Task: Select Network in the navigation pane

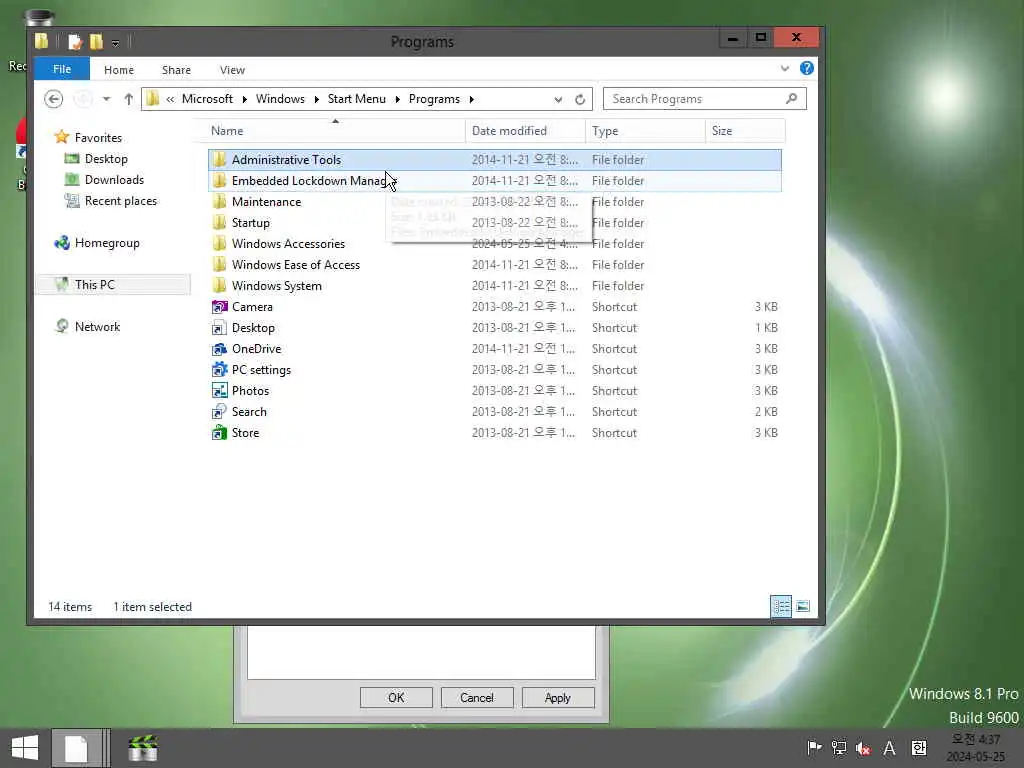Action: coord(97,327)
